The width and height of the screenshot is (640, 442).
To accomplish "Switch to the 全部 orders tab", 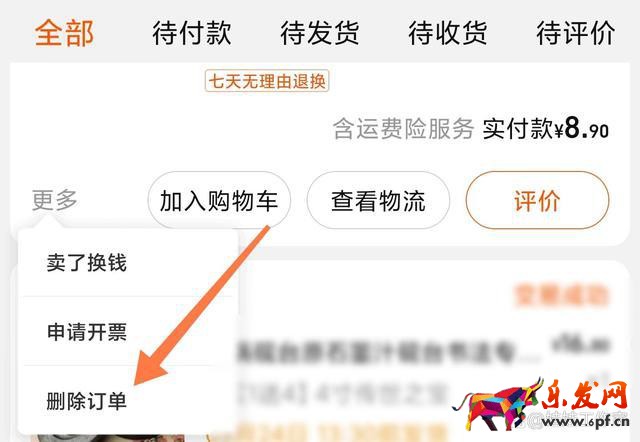I will coord(64,33).
